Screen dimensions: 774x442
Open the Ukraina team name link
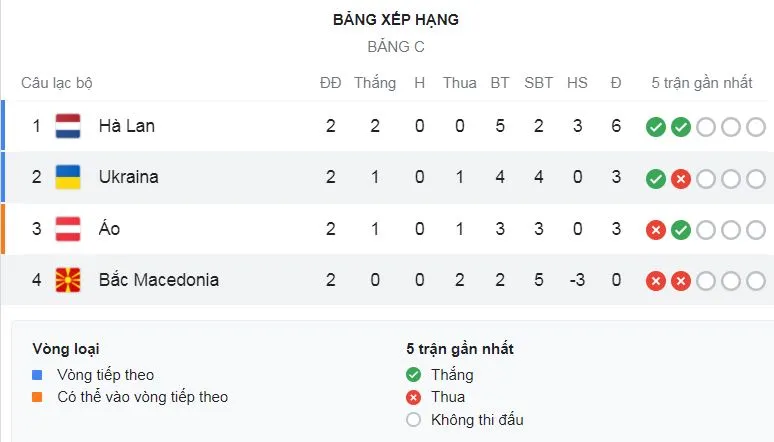[x=128, y=177]
